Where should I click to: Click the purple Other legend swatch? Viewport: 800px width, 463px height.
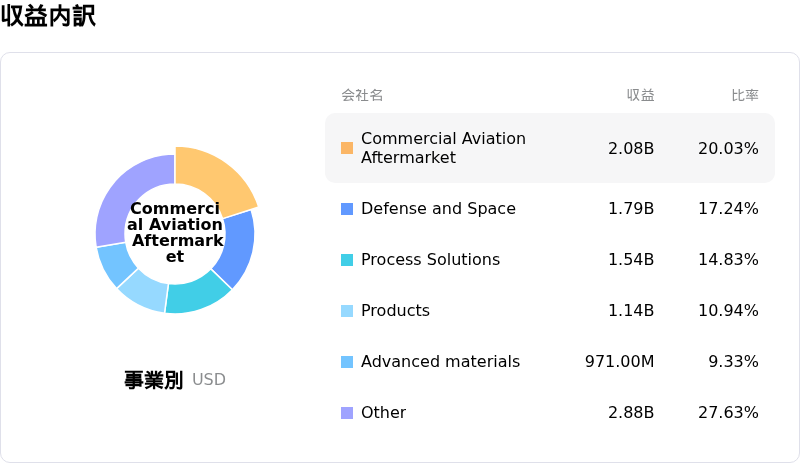pos(347,413)
